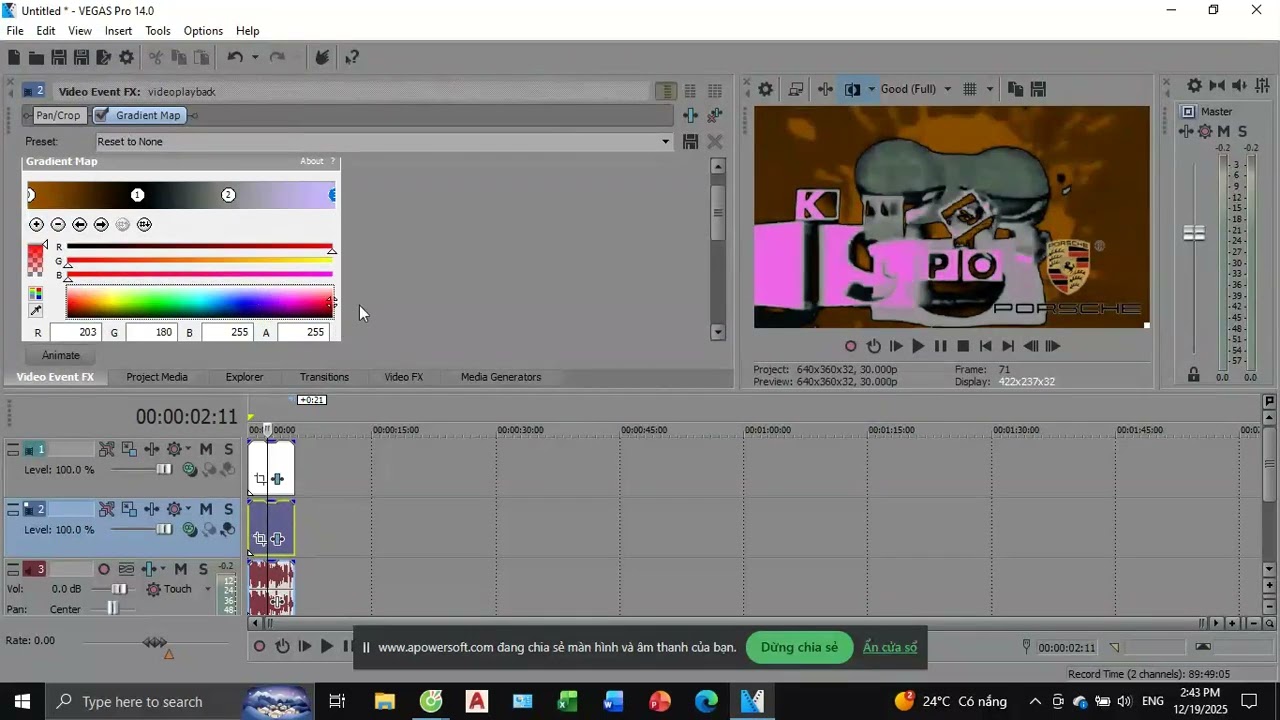The width and height of the screenshot is (1280, 720).
Task: Expand Split Screen View options arrow
Action: pos(871,89)
